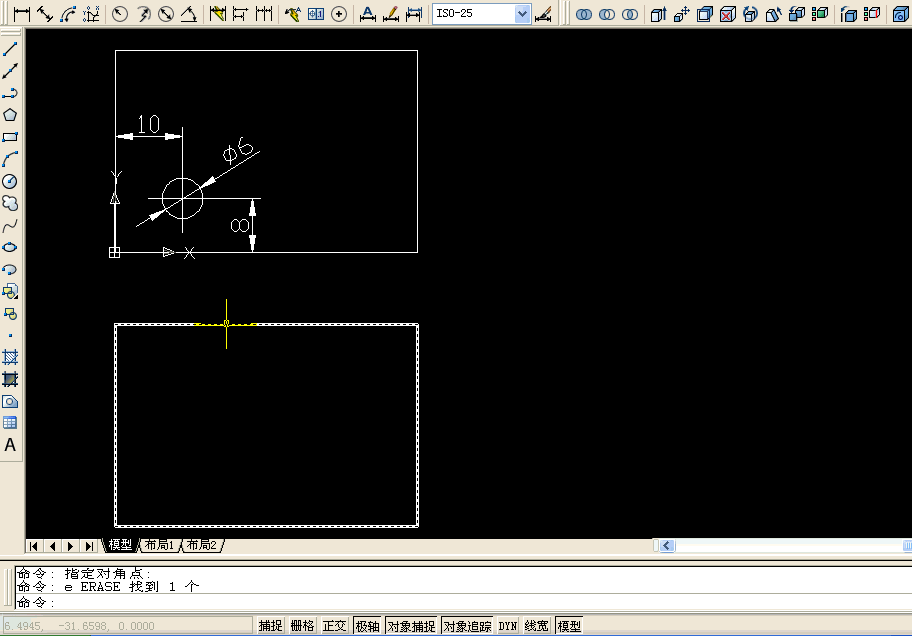
Task: Select the Move Faces tool
Action: (682, 14)
